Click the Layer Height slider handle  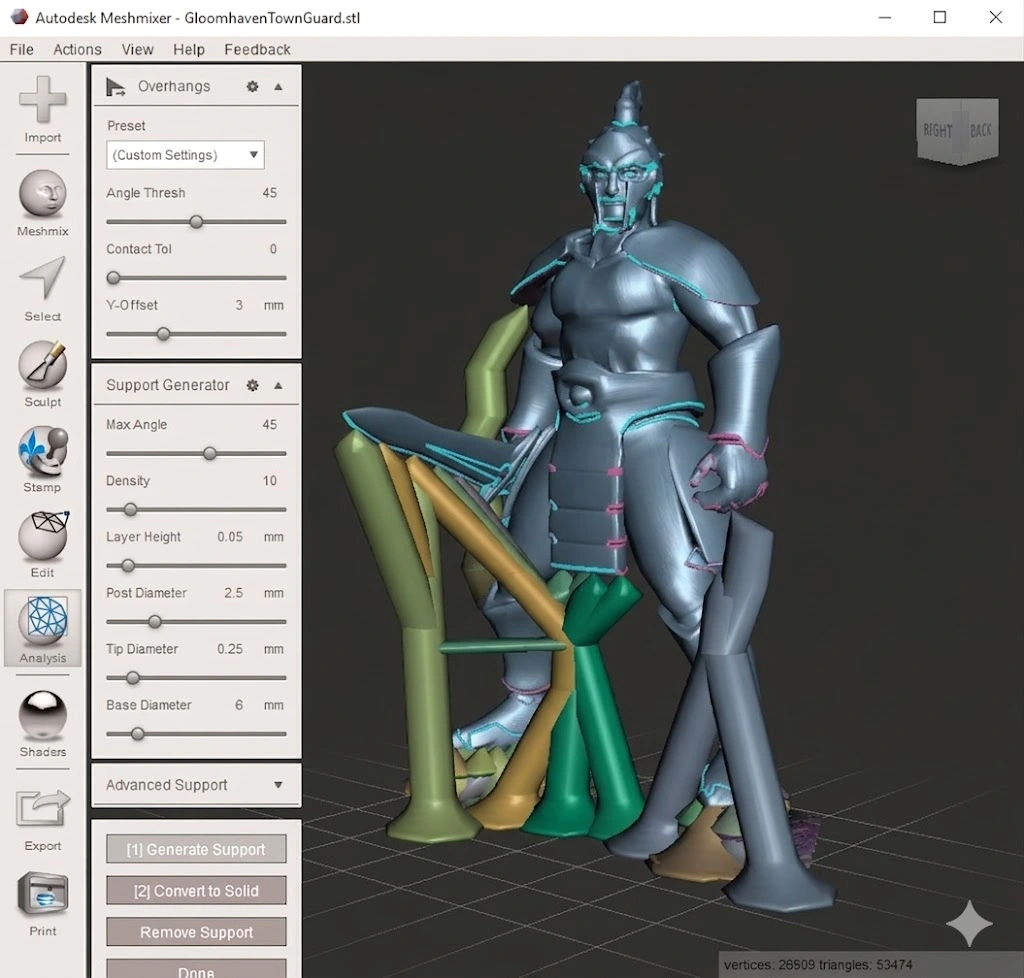(x=128, y=565)
